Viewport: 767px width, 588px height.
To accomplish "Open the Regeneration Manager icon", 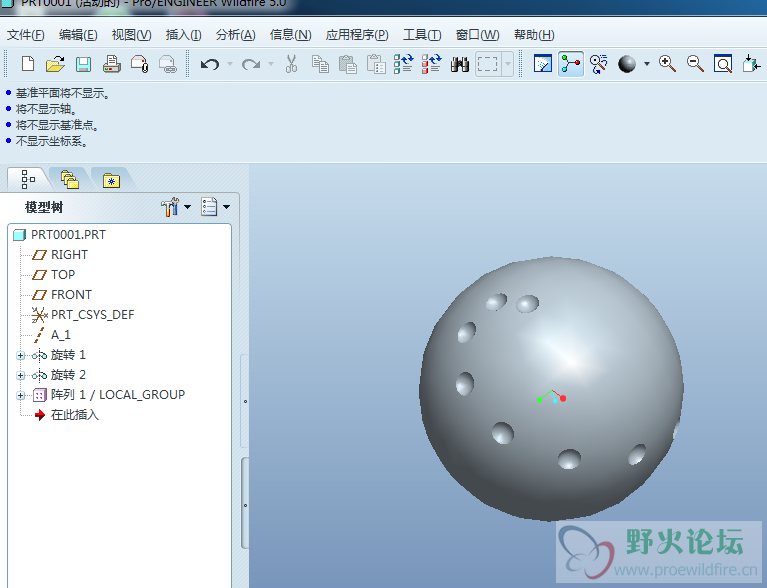I will pos(432,64).
